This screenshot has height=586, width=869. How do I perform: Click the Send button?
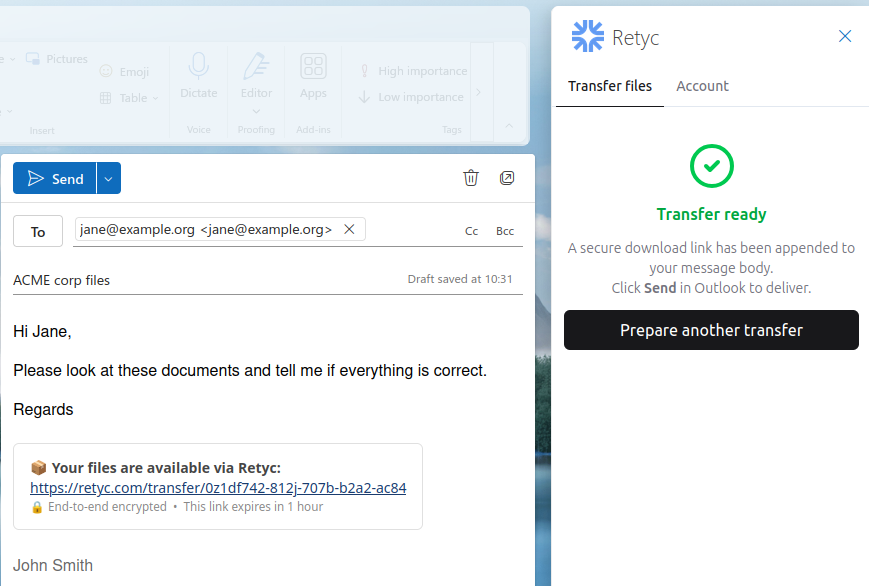point(54,179)
